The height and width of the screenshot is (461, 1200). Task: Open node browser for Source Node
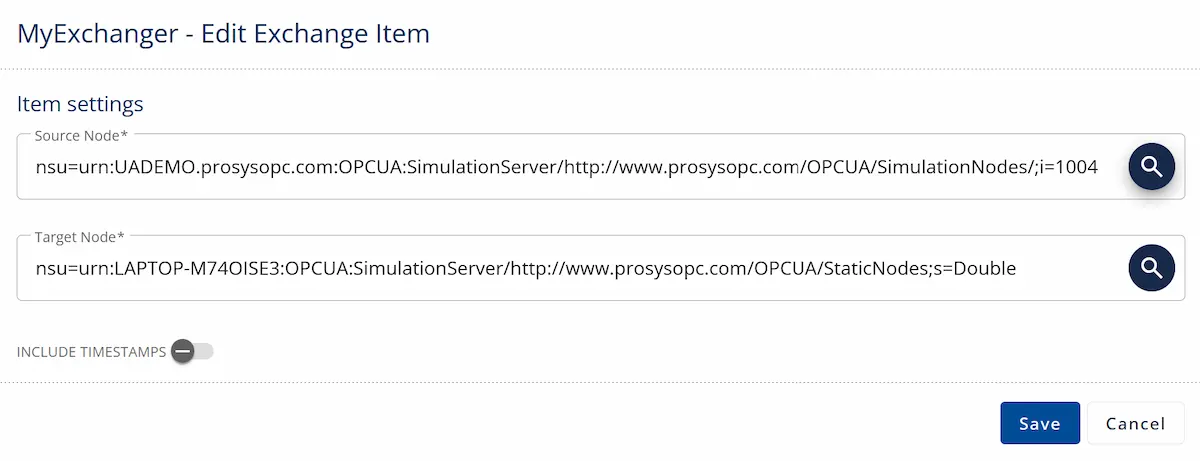coord(1151,167)
